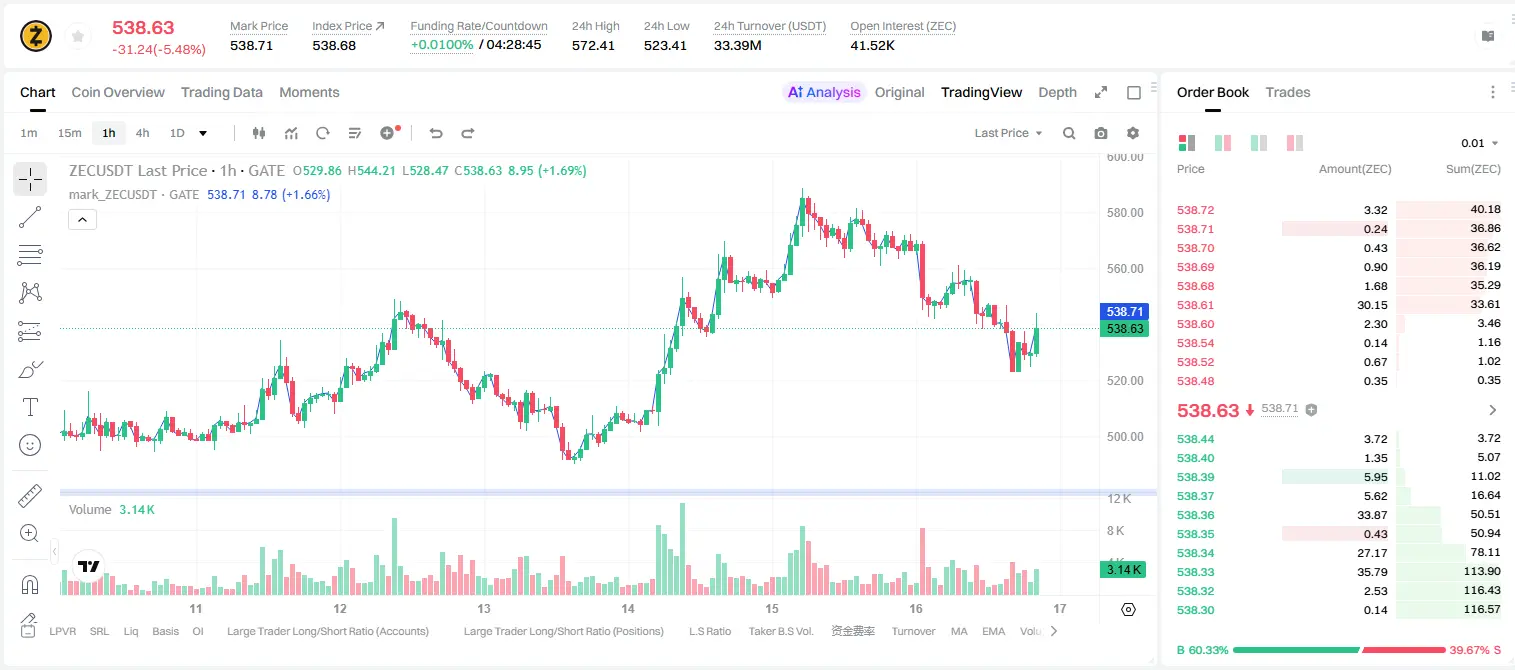The height and width of the screenshot is (670, 1515).
Task: Show only sell orders in order book
Action: (1295, 143)
